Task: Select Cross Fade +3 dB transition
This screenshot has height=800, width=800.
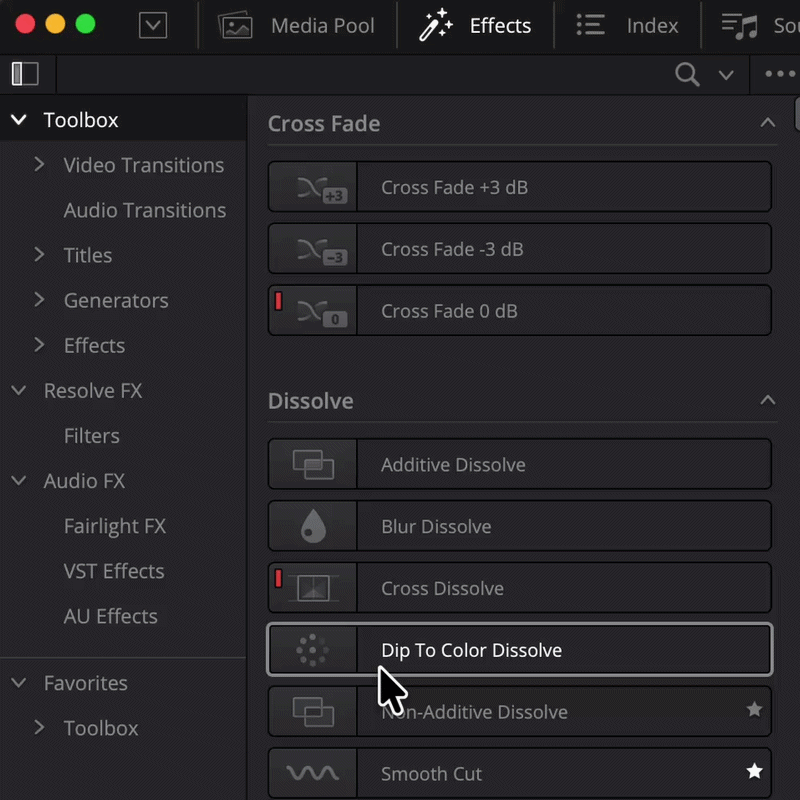Action: click(519, 187)
